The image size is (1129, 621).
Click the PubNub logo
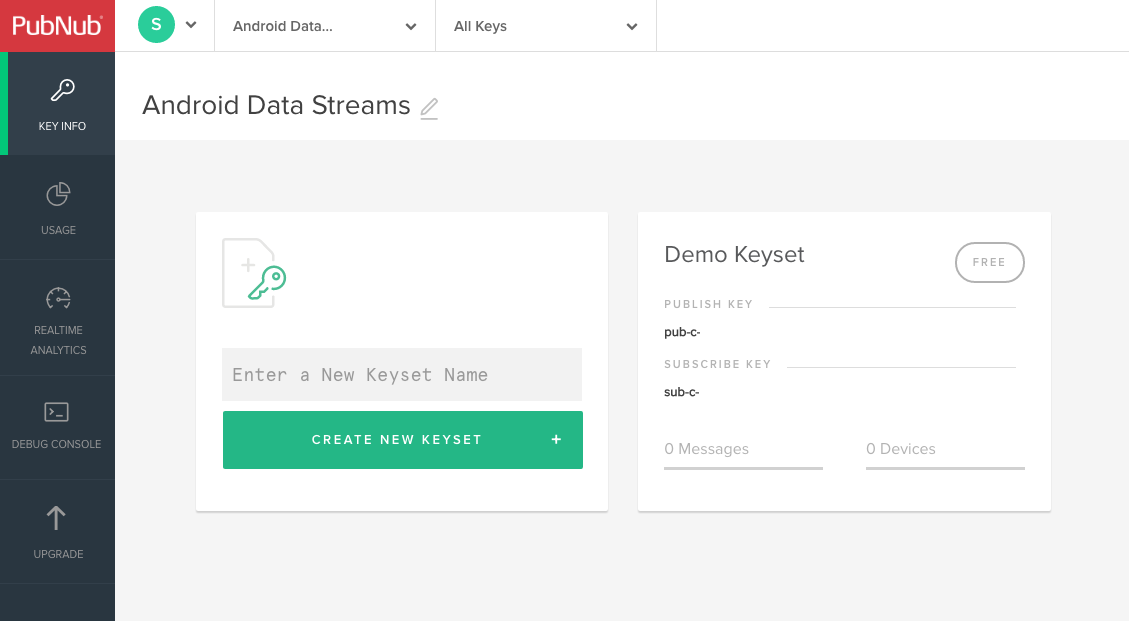(57, 26)
